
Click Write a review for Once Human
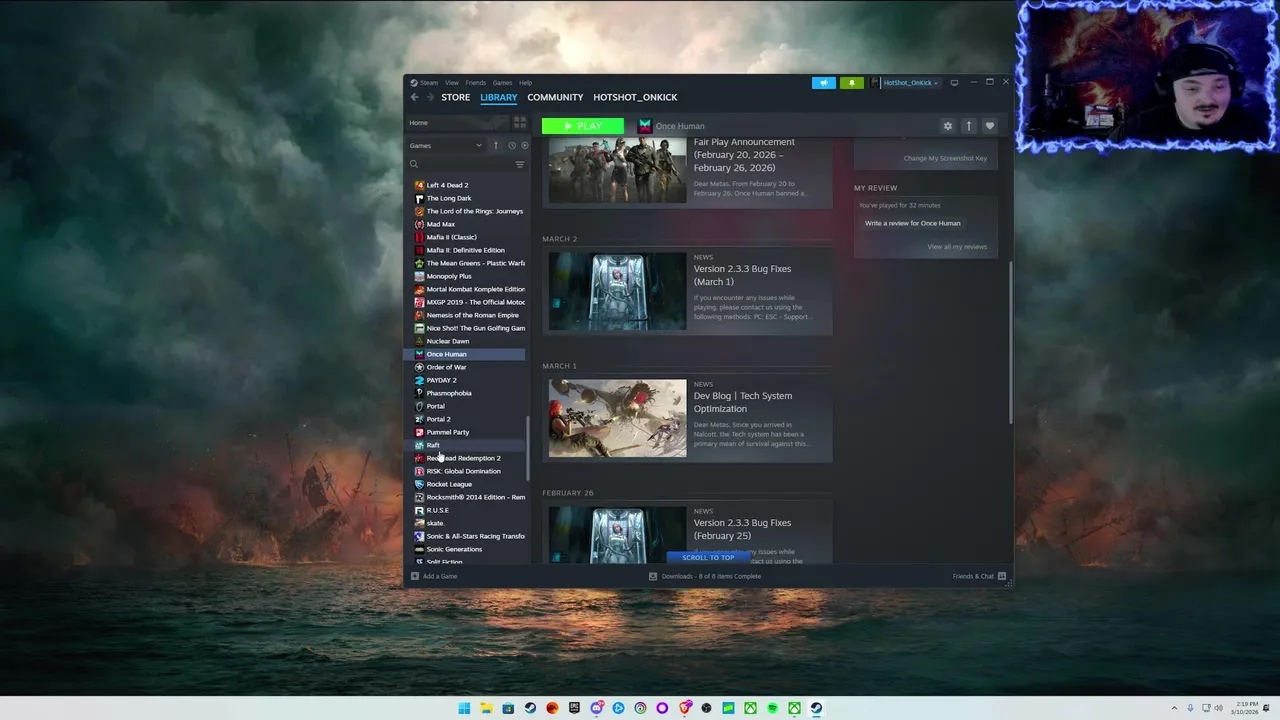click(912, 223)
